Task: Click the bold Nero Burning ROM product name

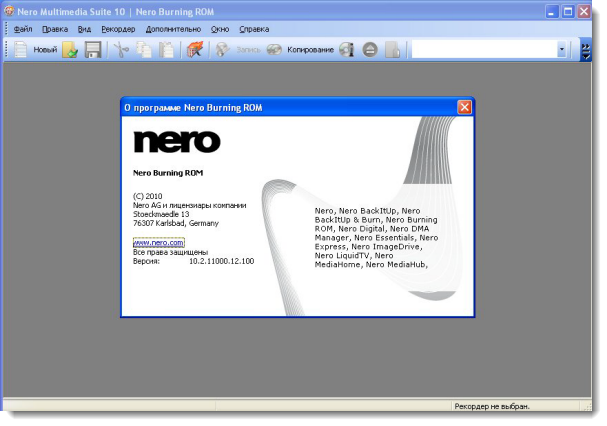Action: point(168,173)
